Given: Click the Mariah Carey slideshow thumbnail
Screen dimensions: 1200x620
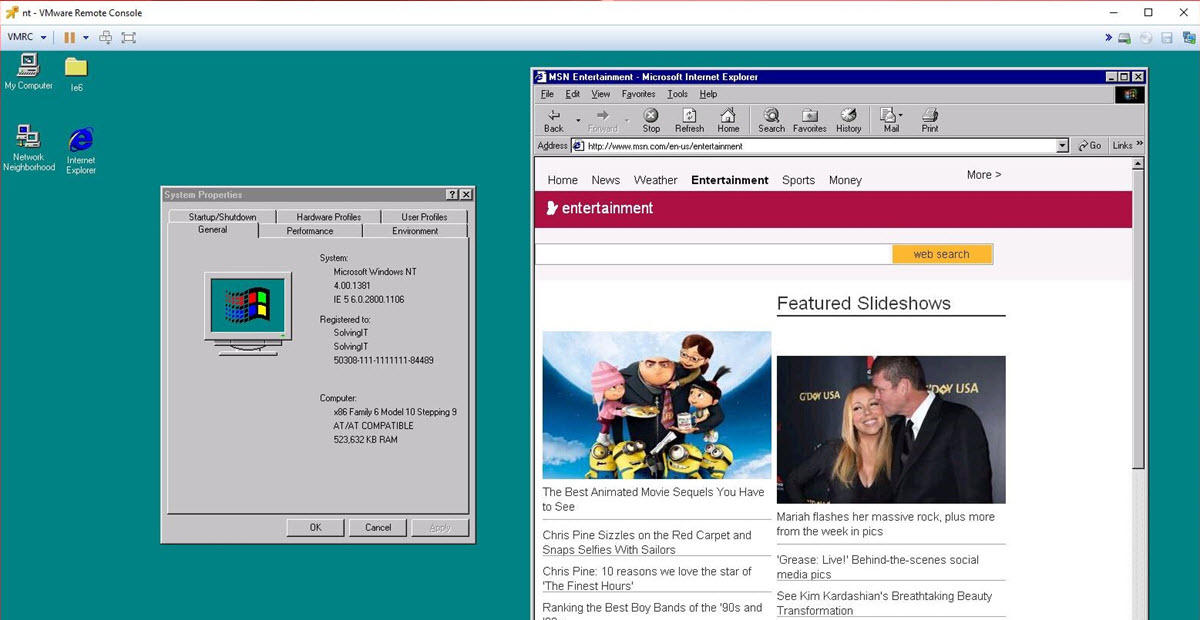Looking at the screenshot, I should (x=891, y=429).
